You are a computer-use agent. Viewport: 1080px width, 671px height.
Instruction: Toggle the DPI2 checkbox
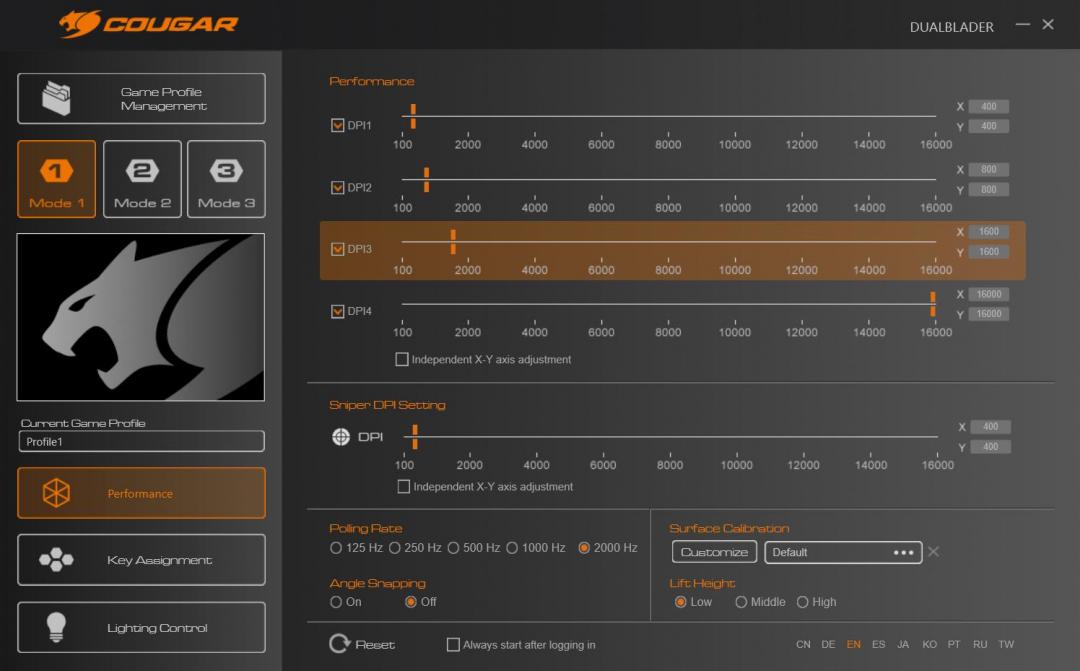click(338, 187)
